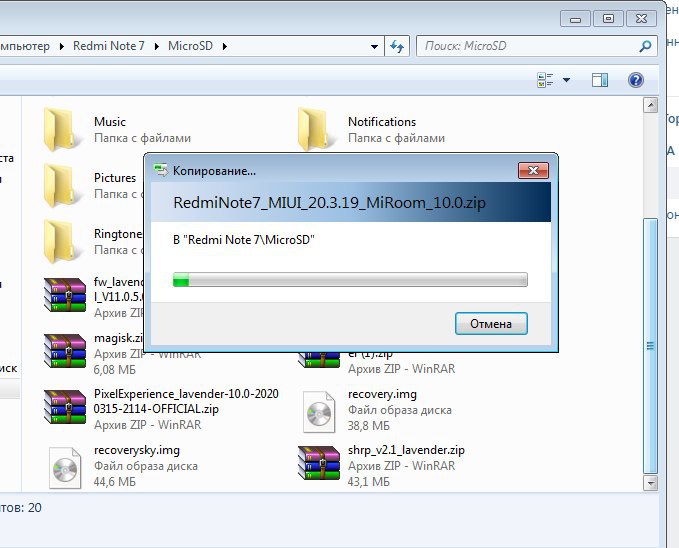Click the 43,1 МБ size label
Viewport: 679px width, 548px height.
[369, 482]
